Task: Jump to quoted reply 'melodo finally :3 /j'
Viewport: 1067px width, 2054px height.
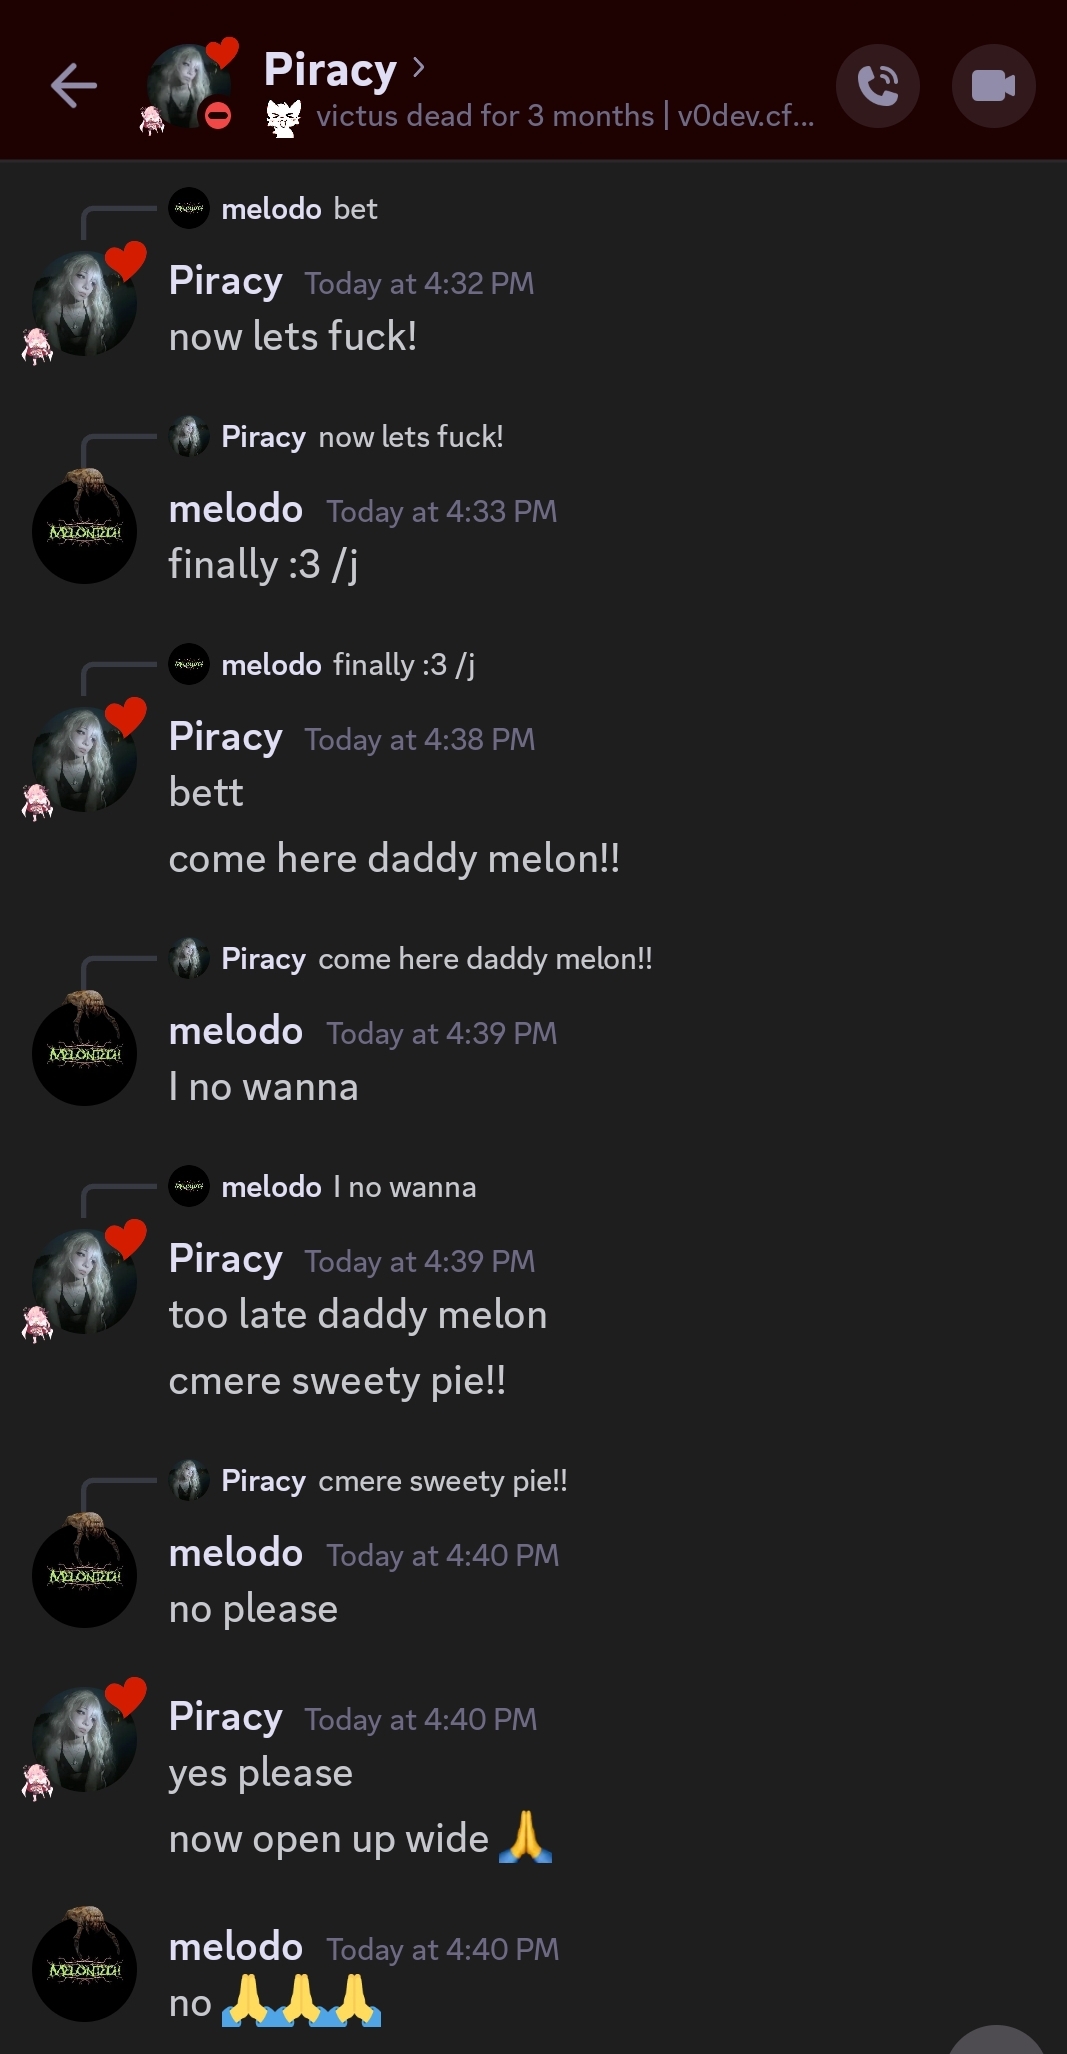Action: point(347,665)
